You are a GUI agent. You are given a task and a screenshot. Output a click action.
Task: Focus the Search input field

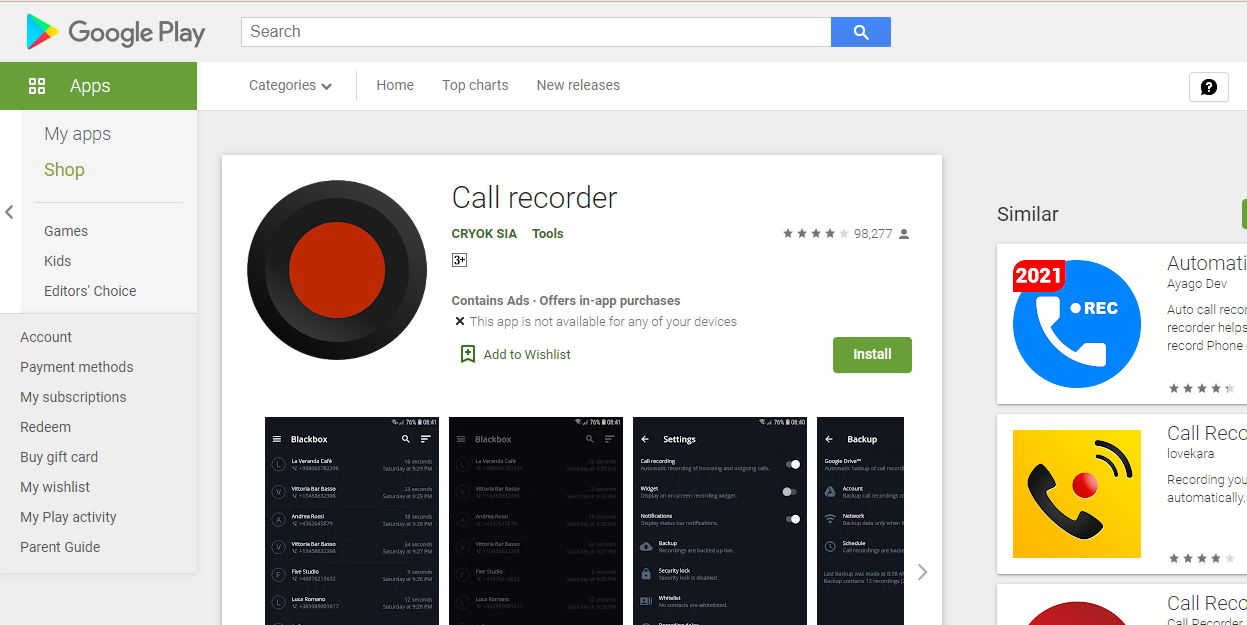tap(536, 32)
